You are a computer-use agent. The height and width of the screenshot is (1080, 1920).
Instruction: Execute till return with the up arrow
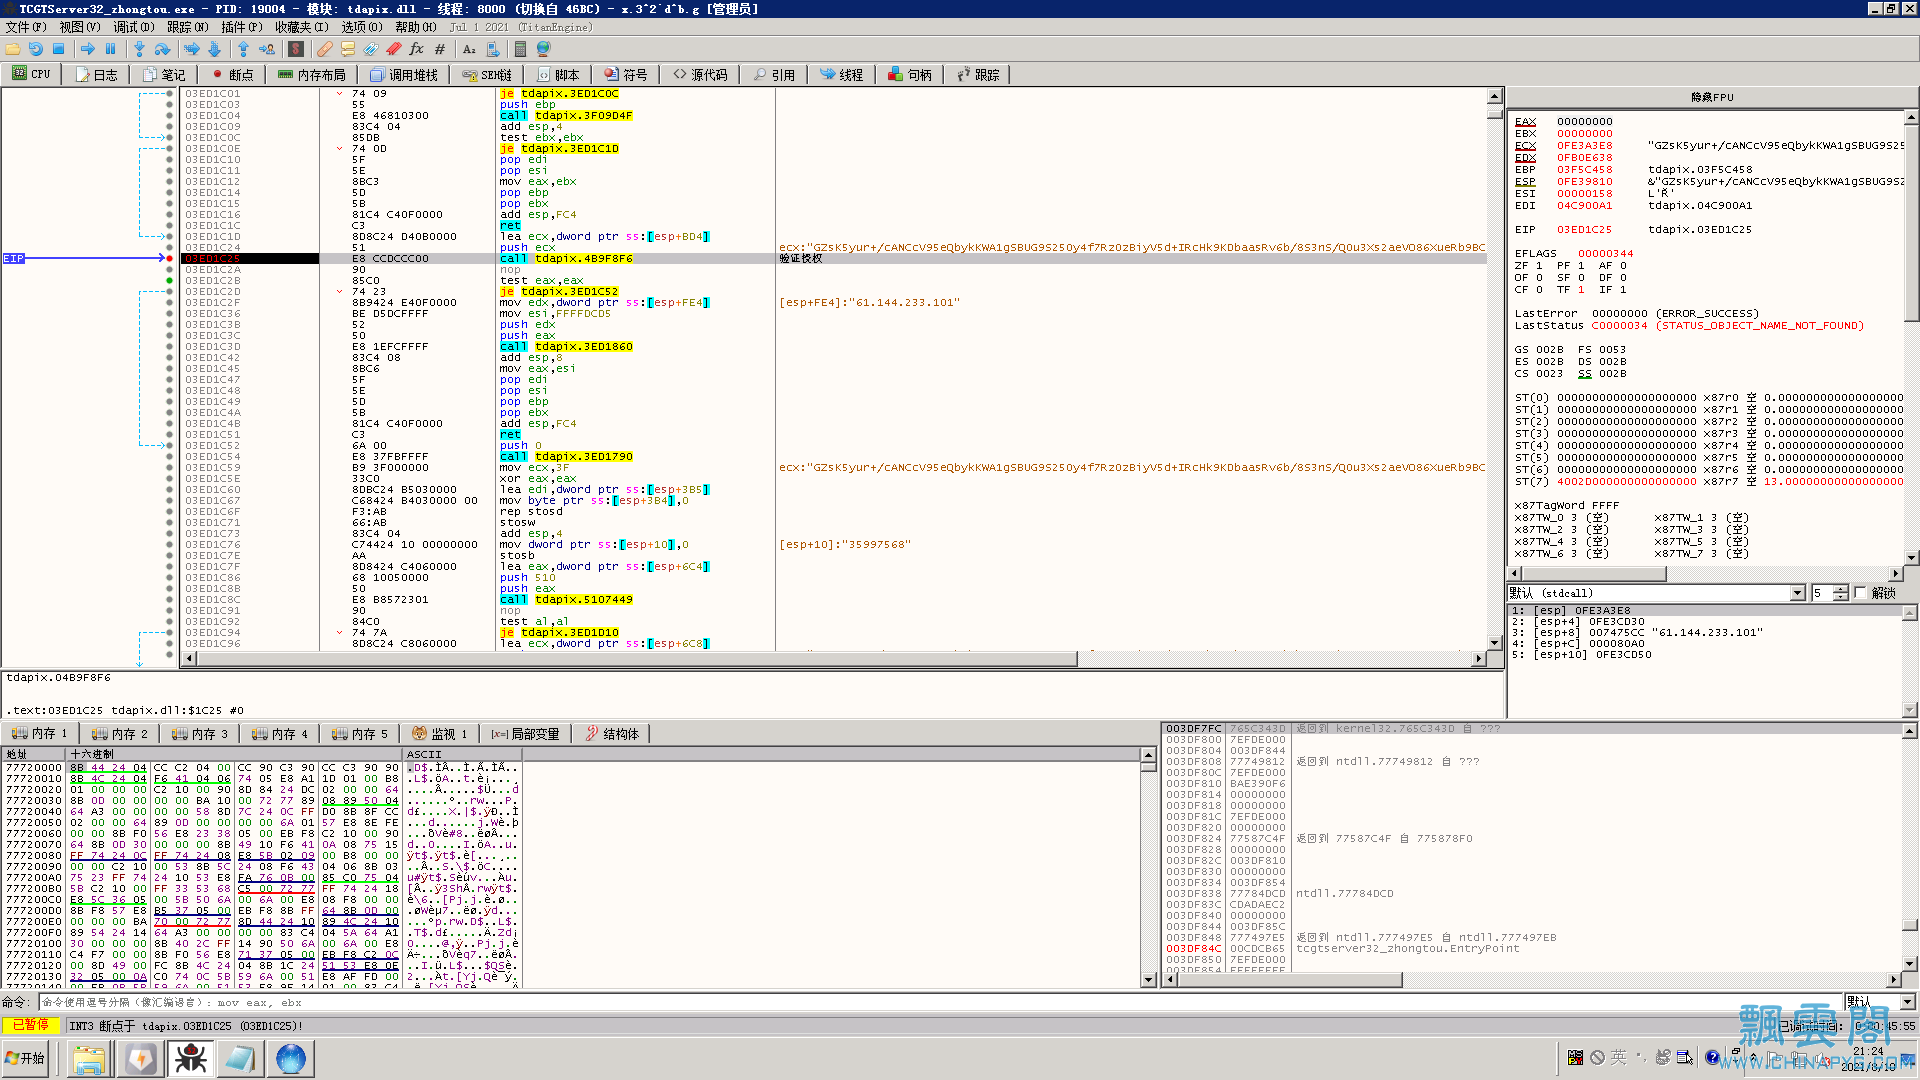(243, 49)
